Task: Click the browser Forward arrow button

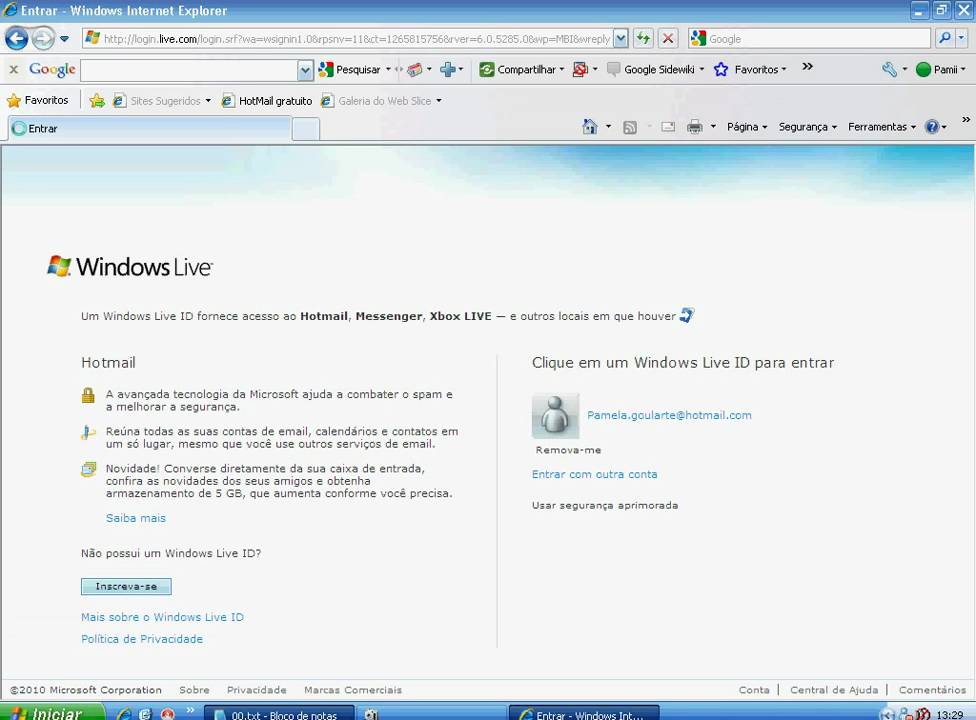Action: pos(42,39)
